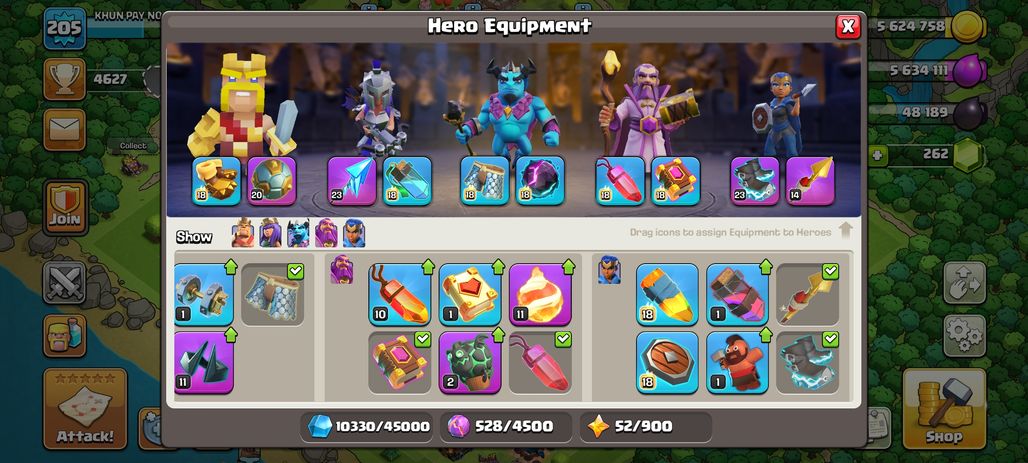Open the Shop button
The height and width of the screenshot is (463, 1028).
click(x=943, y=409)
